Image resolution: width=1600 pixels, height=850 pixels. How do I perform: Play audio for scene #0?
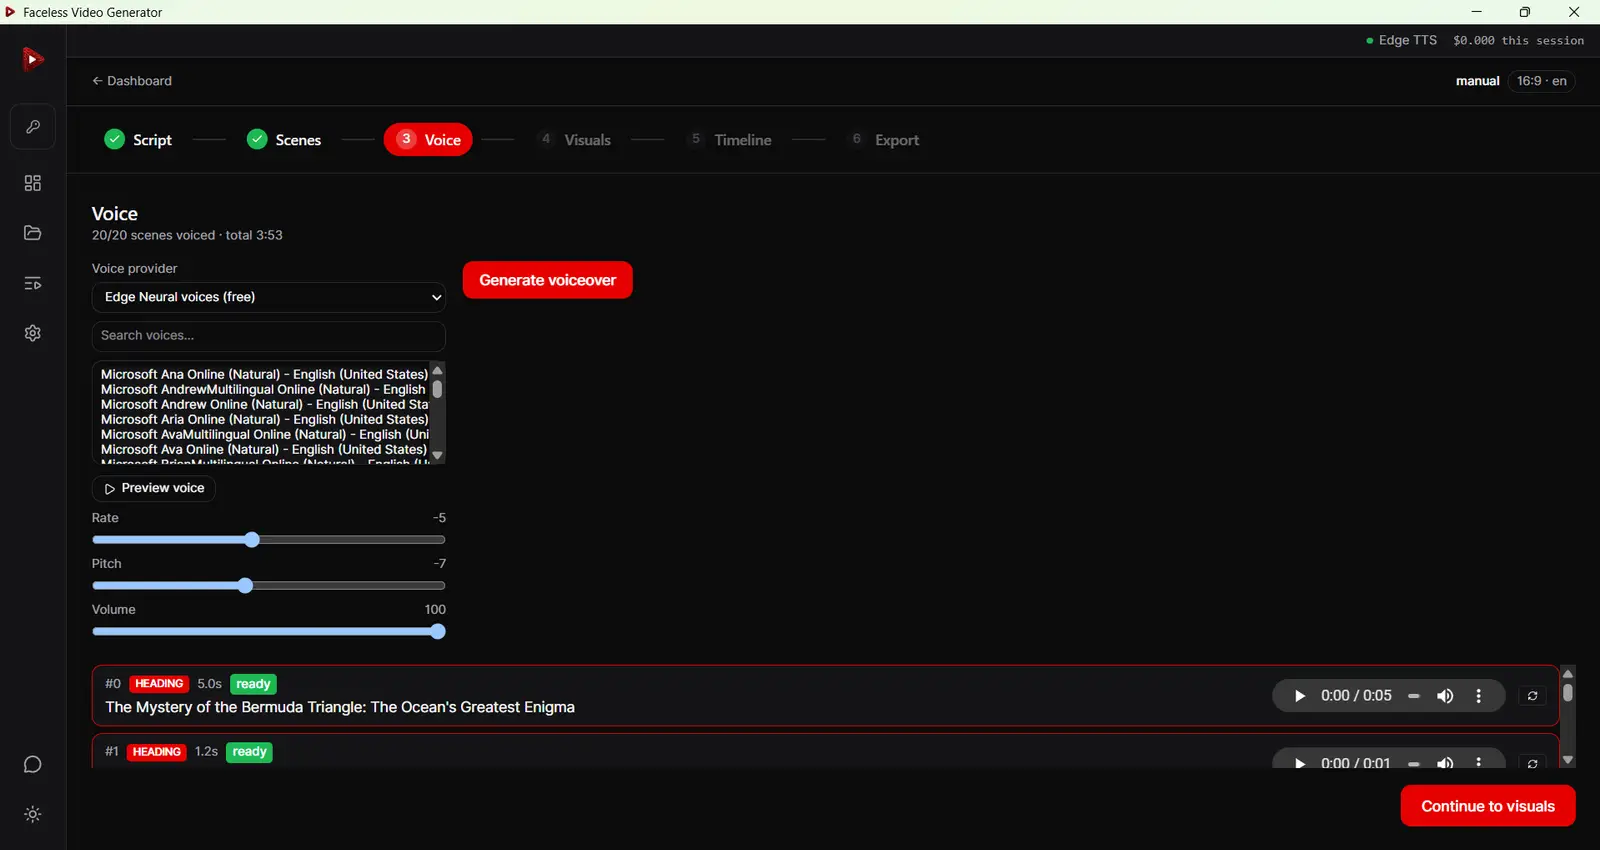pyautogui.click(x=1299, y=696)
